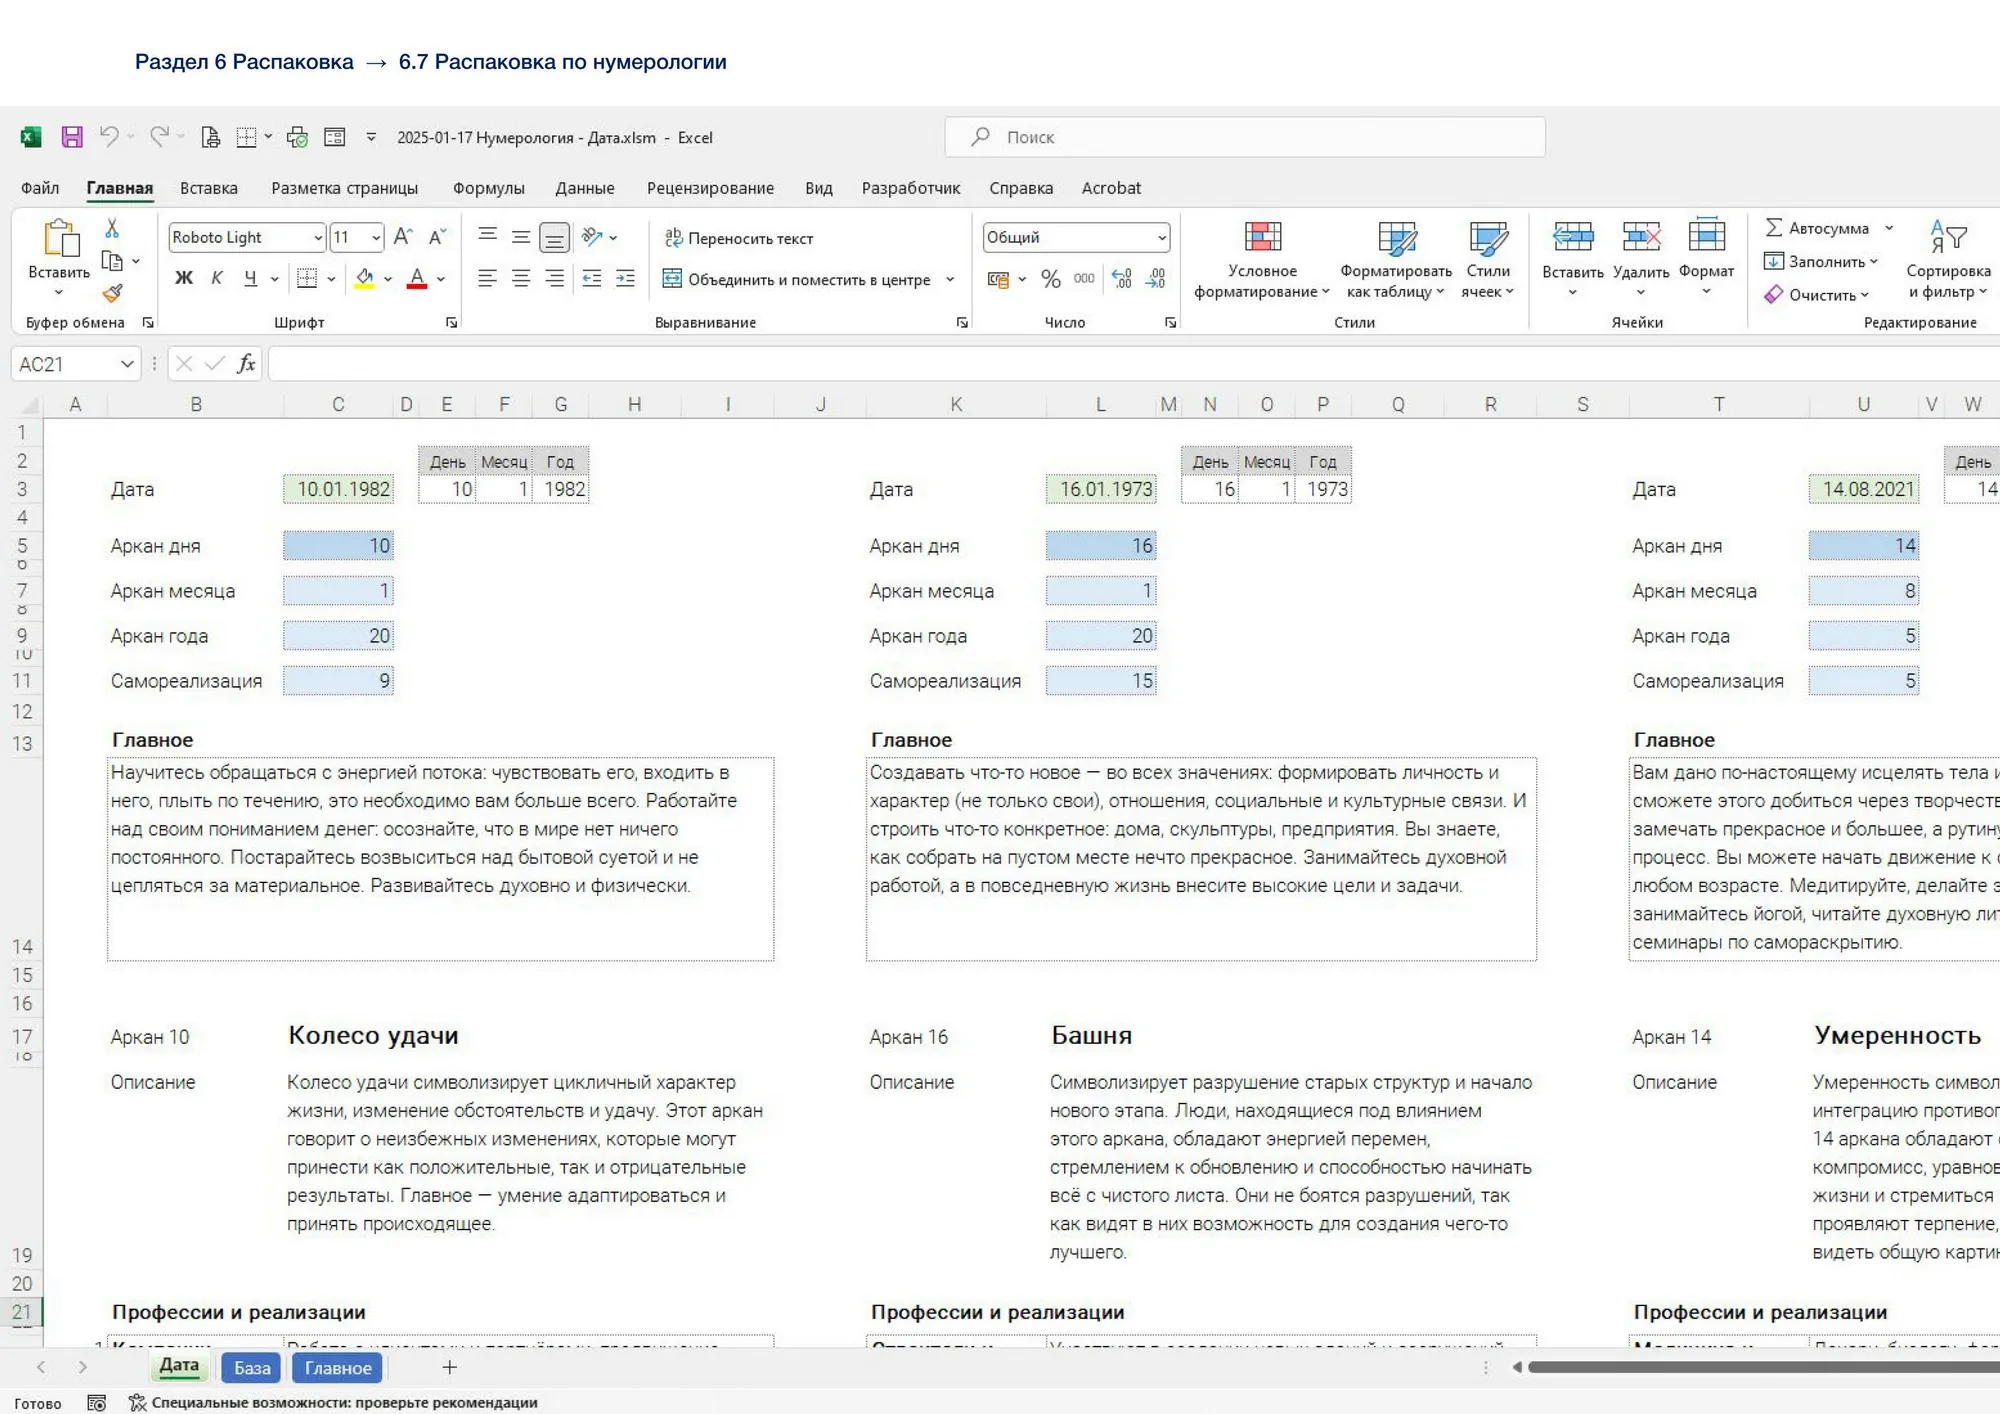
Task: Click the Conditional Formatting icon
Action: [1262, 238]
